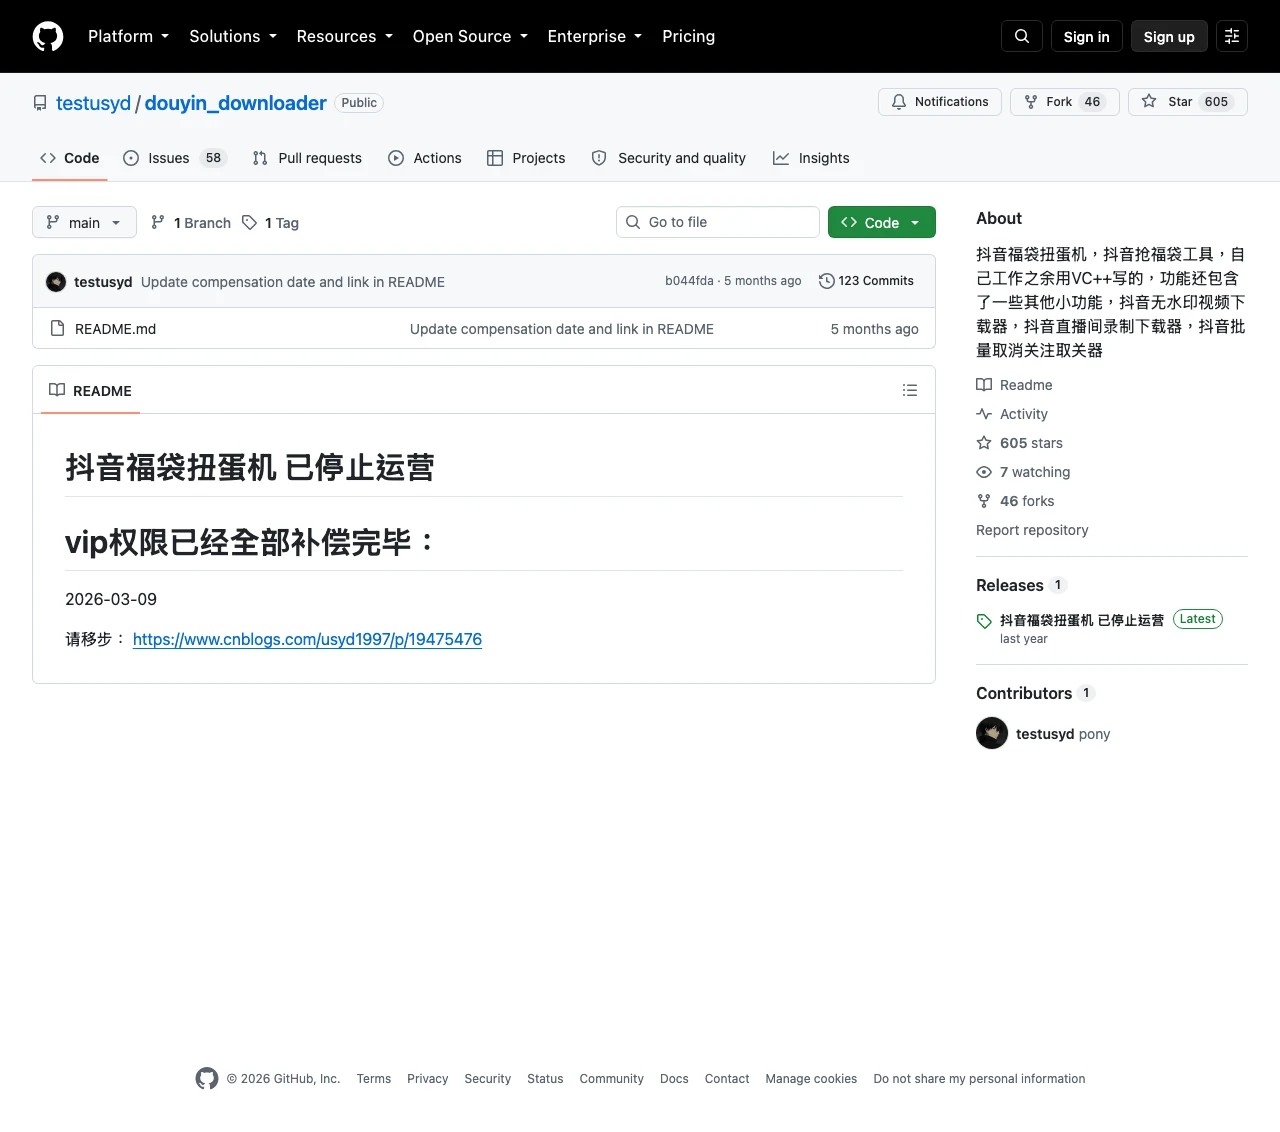Click the Go to file search field

tap(718, 222)
